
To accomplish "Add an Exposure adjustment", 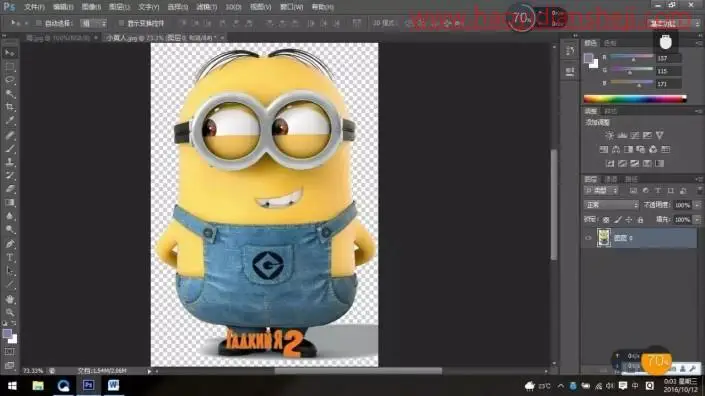I will [x=647, y=135].
